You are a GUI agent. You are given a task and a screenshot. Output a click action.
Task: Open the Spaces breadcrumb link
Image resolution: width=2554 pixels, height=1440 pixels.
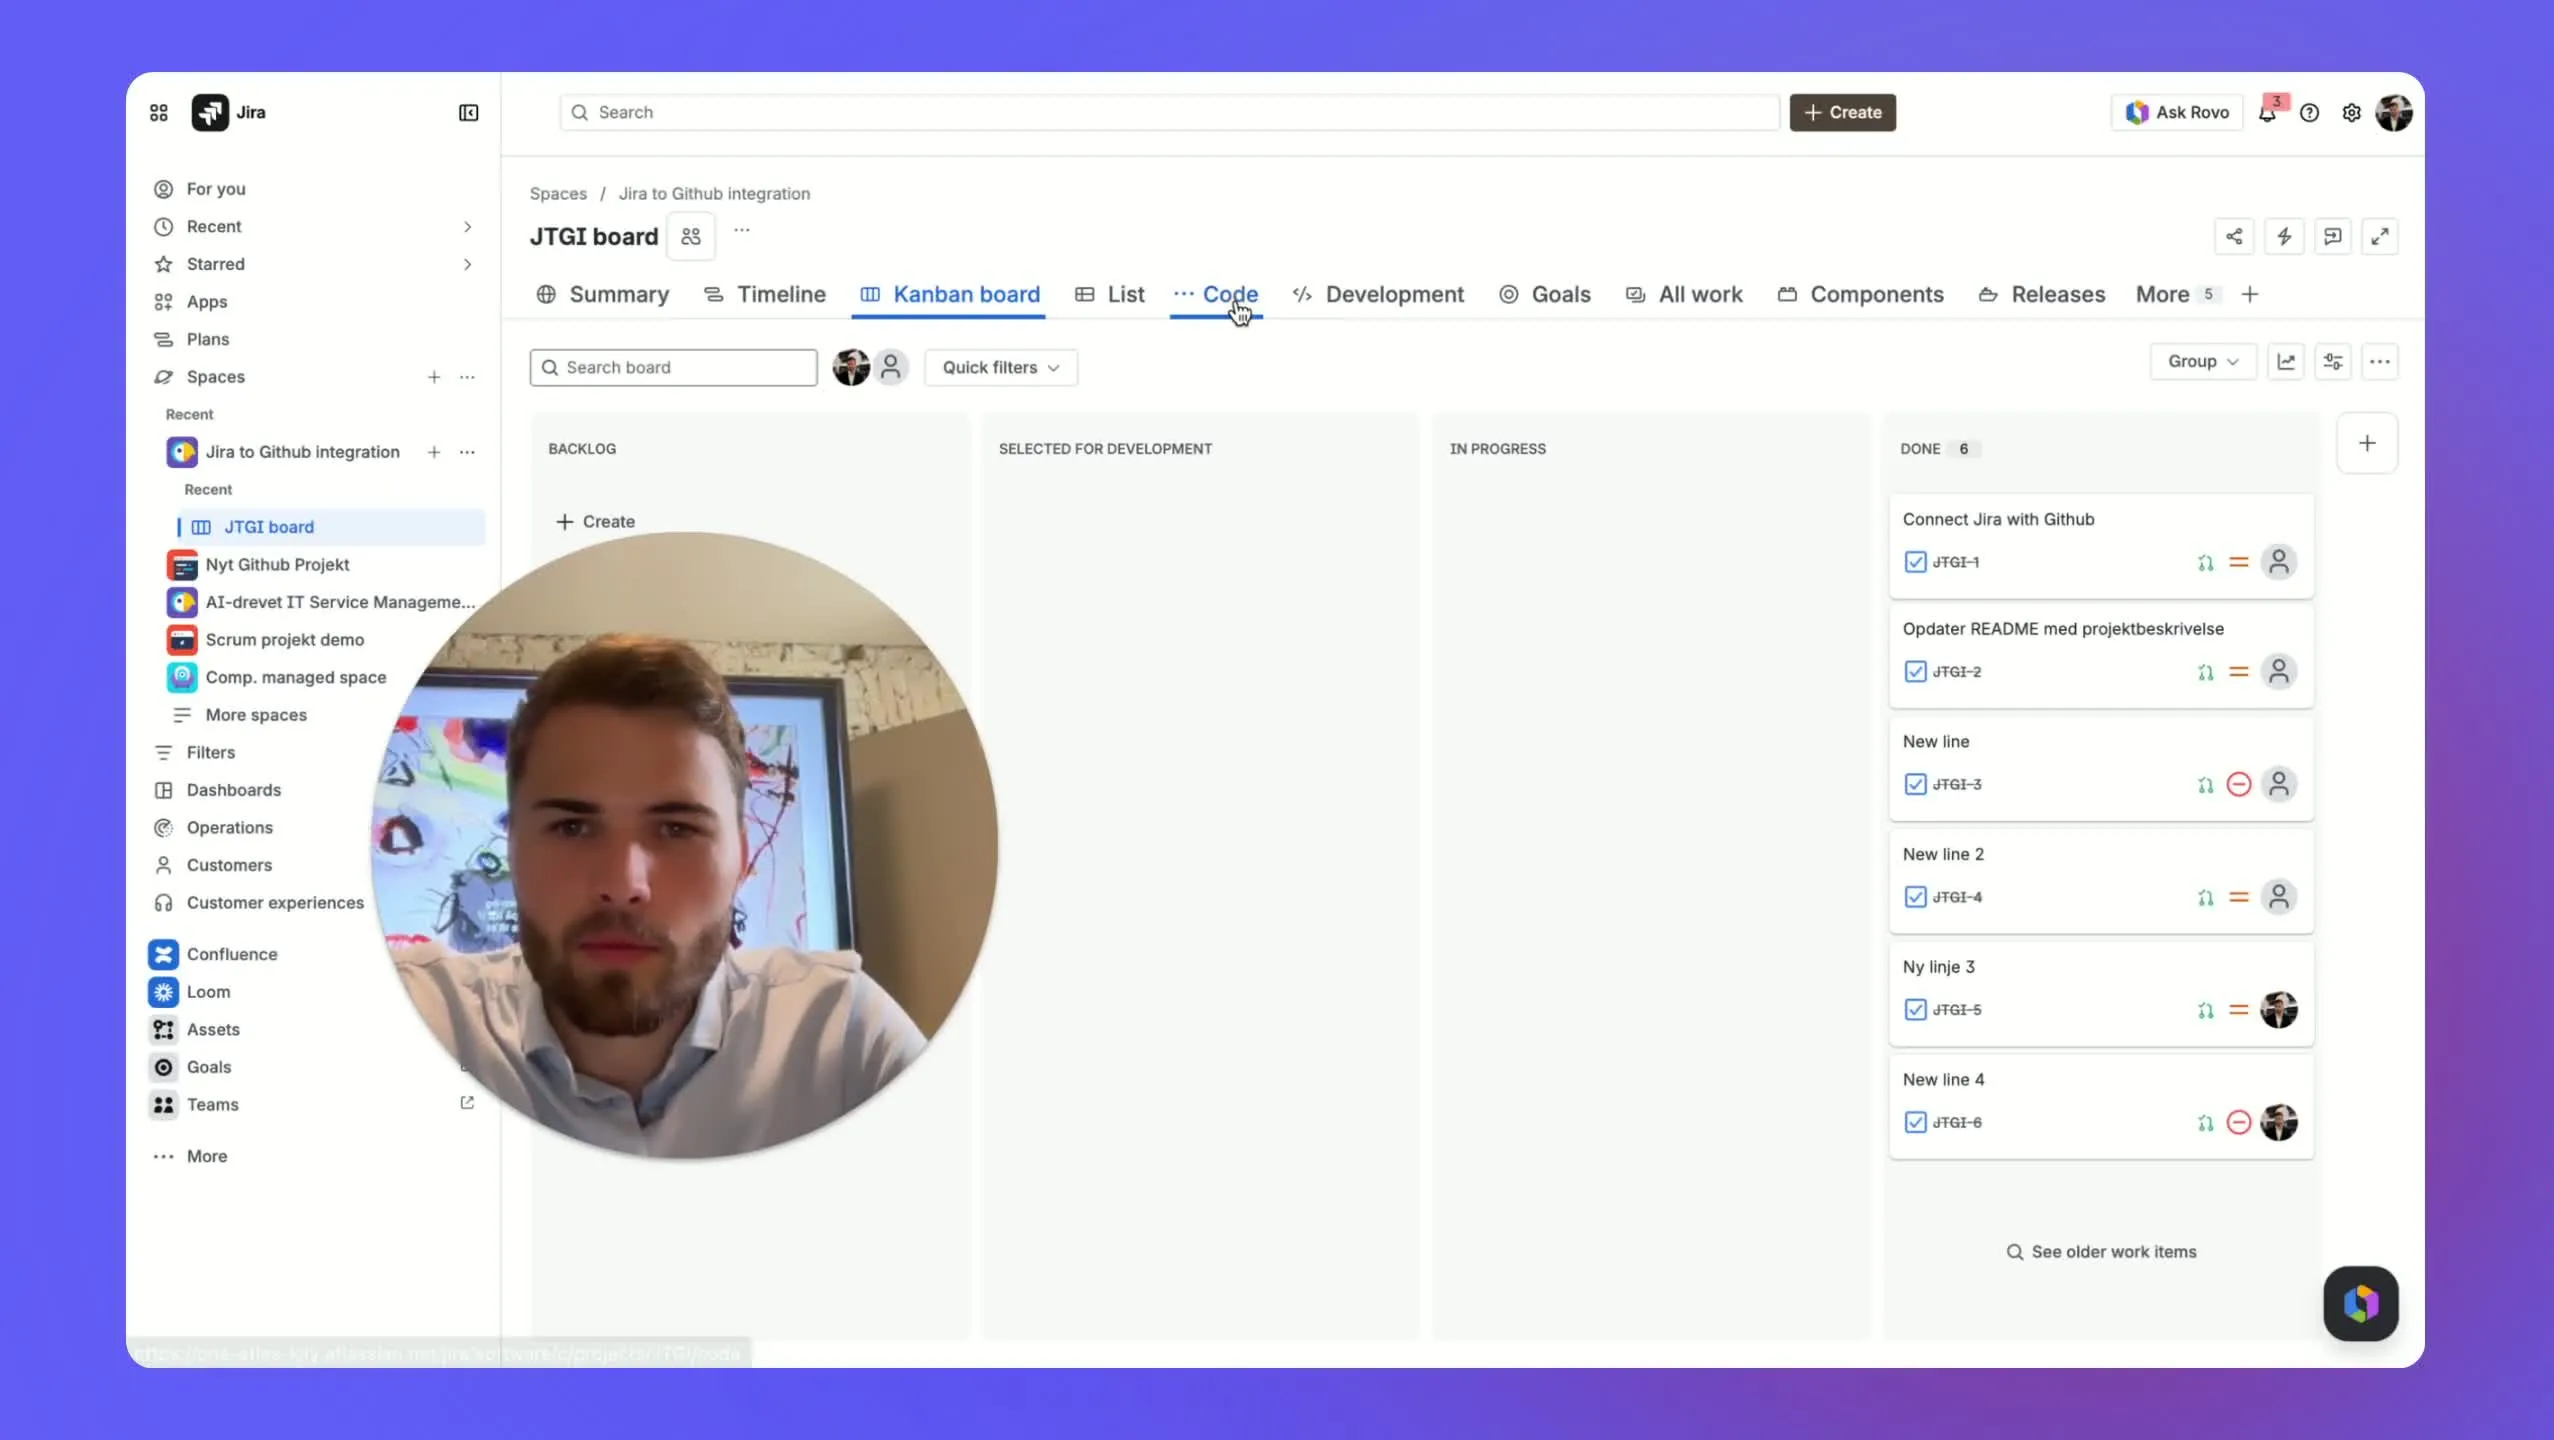click(558, 193)
